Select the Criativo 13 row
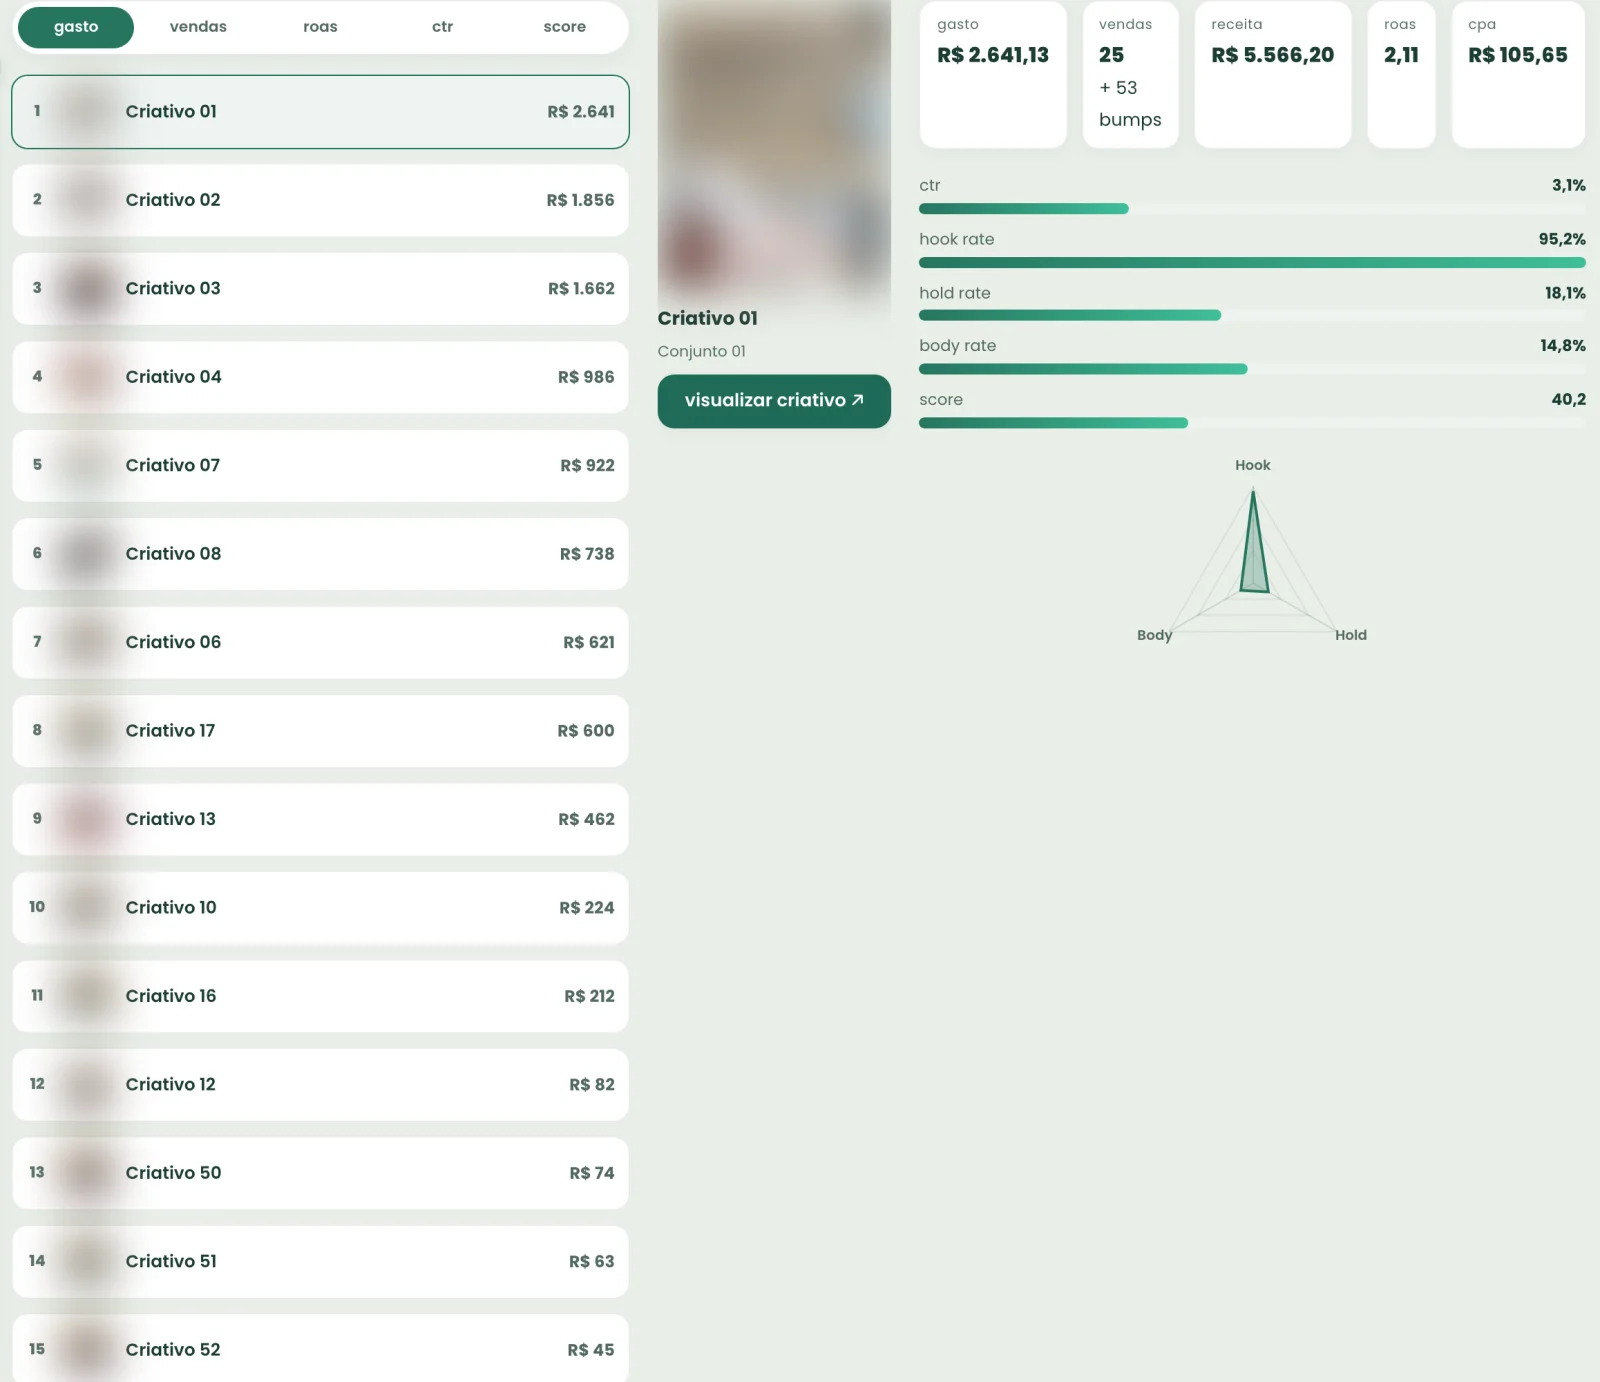Viewport: 1600px width, 1382px height. (320, 819)
